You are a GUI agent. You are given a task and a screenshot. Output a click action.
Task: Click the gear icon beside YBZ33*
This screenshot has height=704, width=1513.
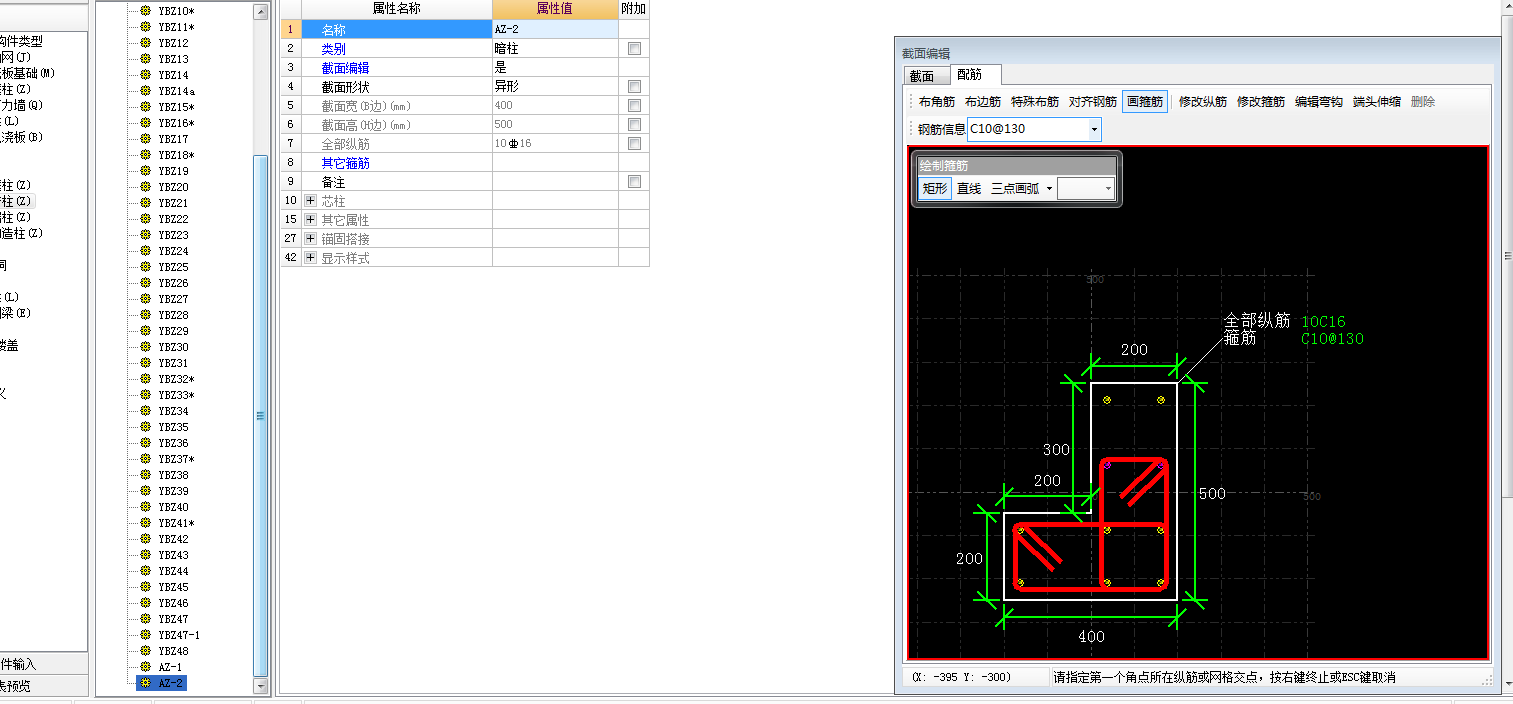coord(145,395)
